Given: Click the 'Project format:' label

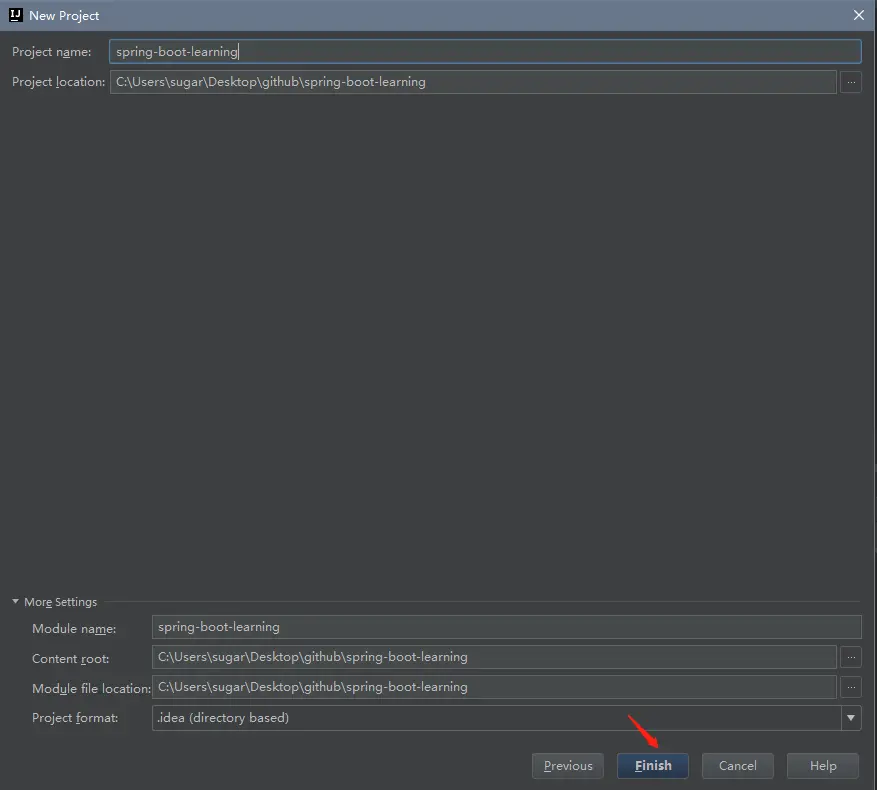Looking at the screenshot, I should [x=75, y=718].
